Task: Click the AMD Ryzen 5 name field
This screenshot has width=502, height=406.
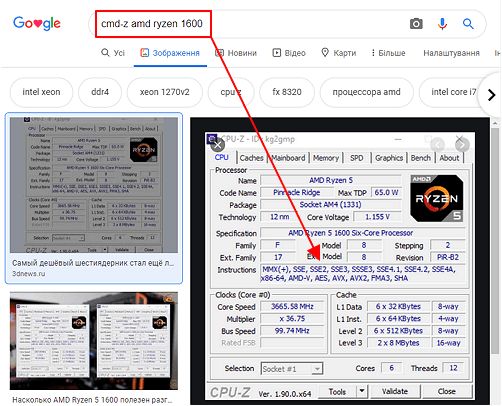Action: pos(331,180)
